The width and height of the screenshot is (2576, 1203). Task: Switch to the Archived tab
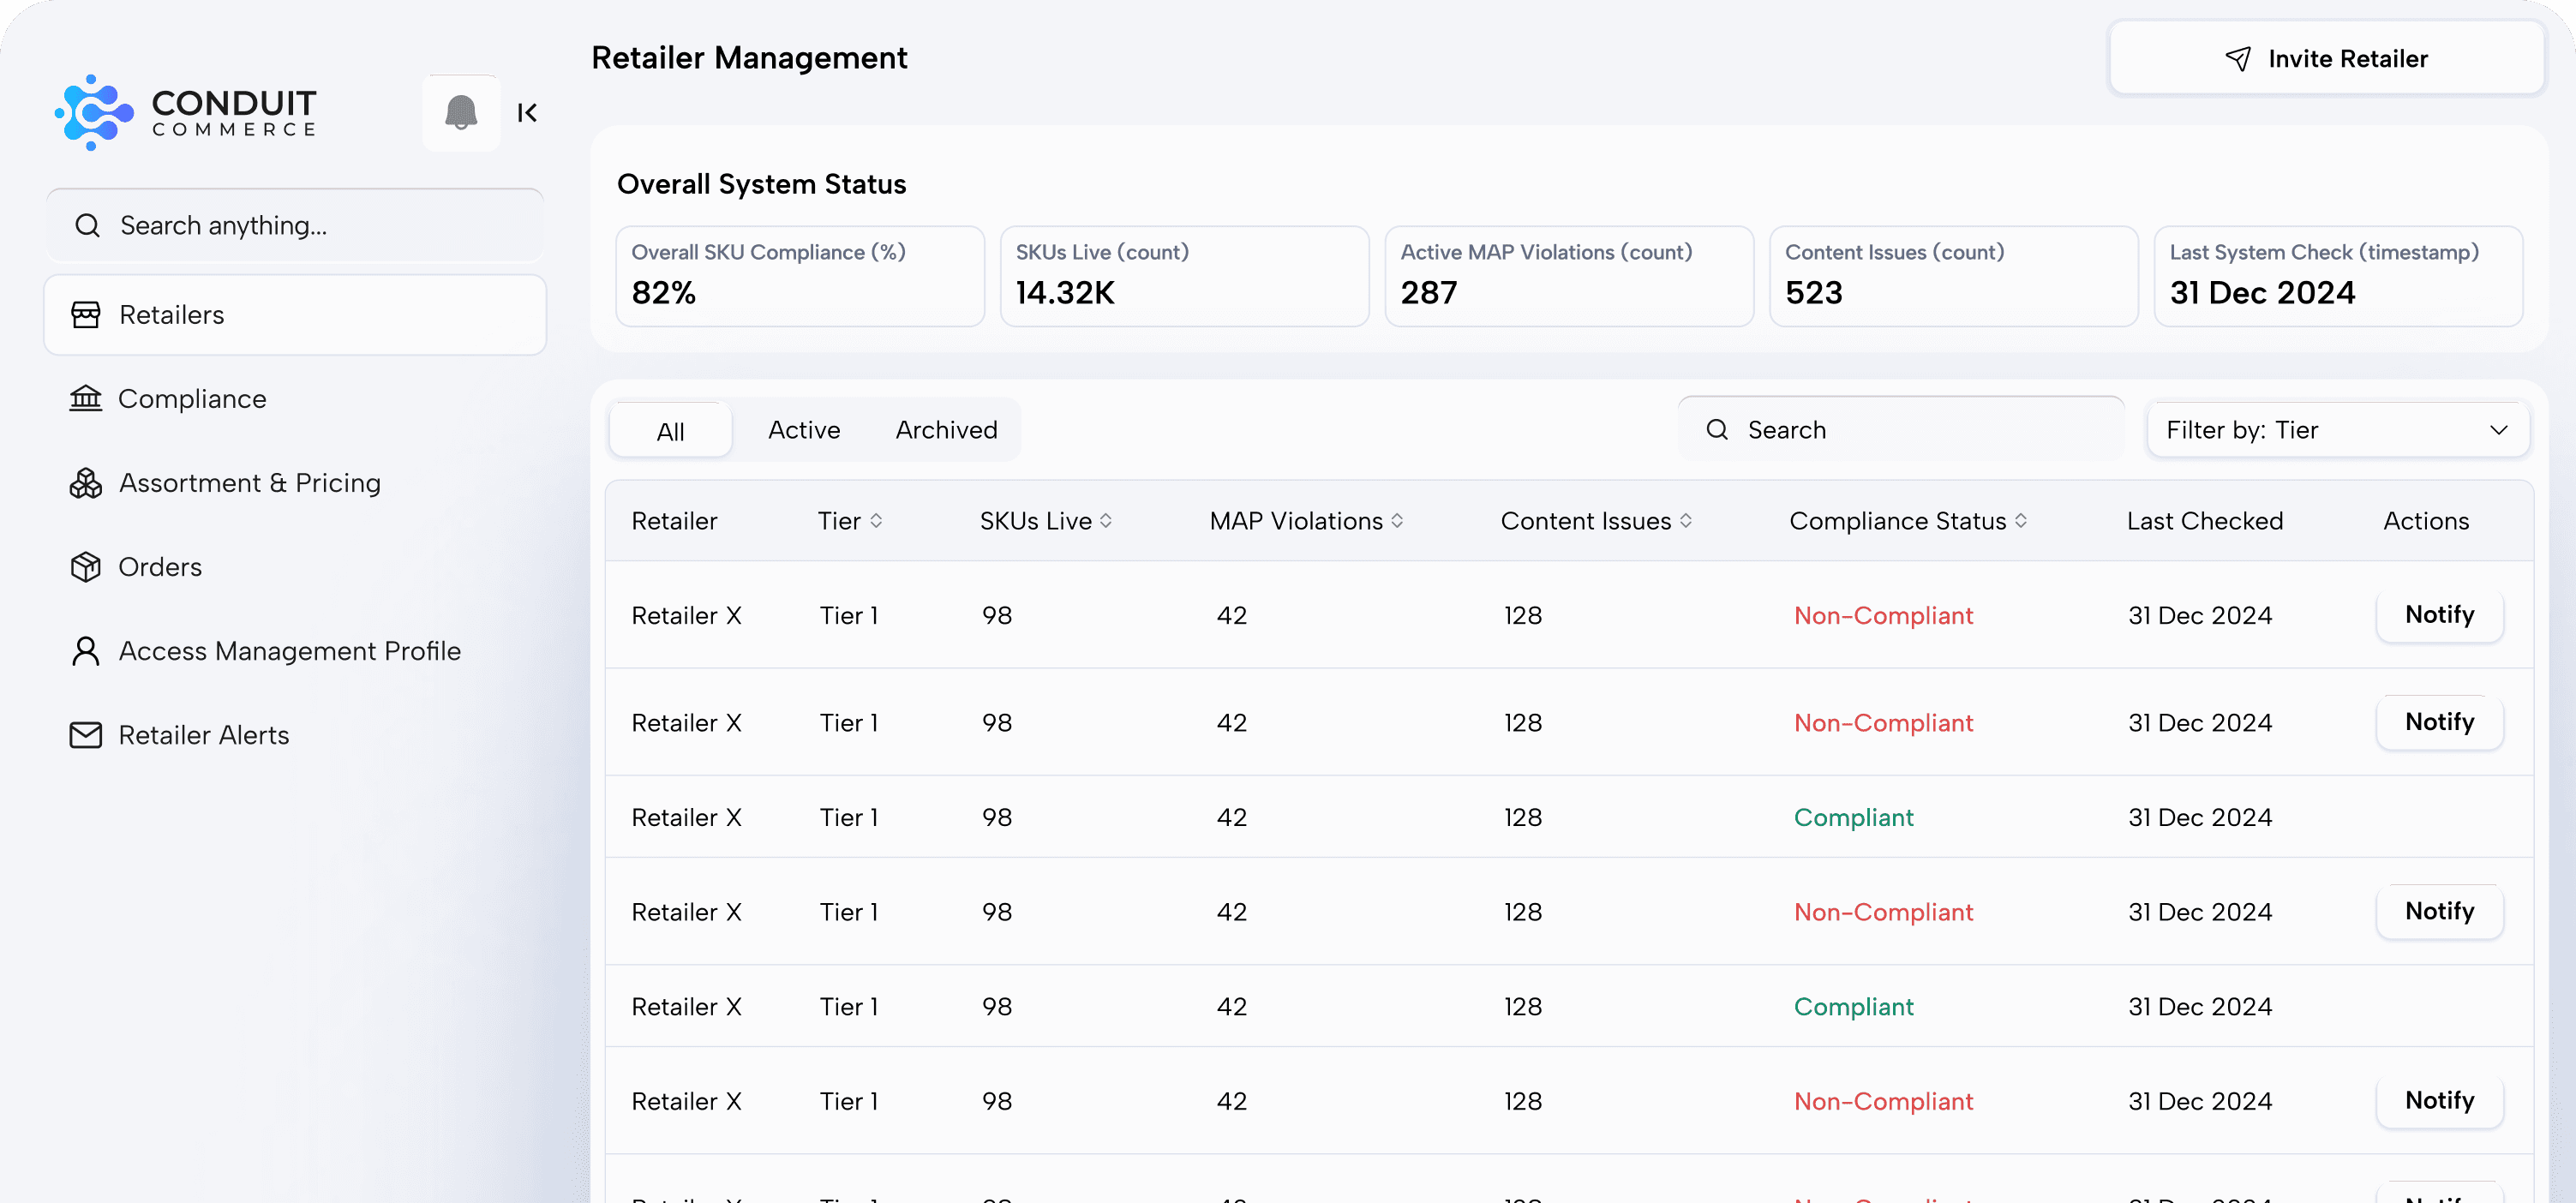(x=946, y=430)
